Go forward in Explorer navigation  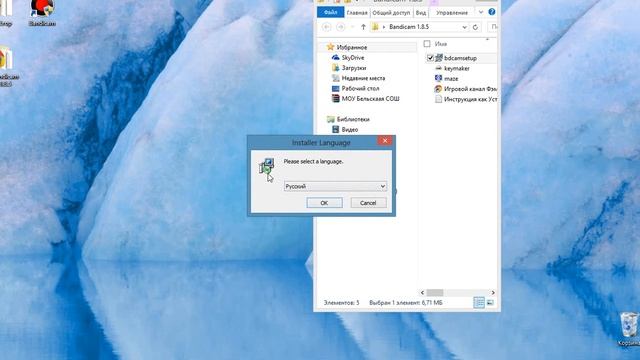pyautogui.click(x=340, y=27)
